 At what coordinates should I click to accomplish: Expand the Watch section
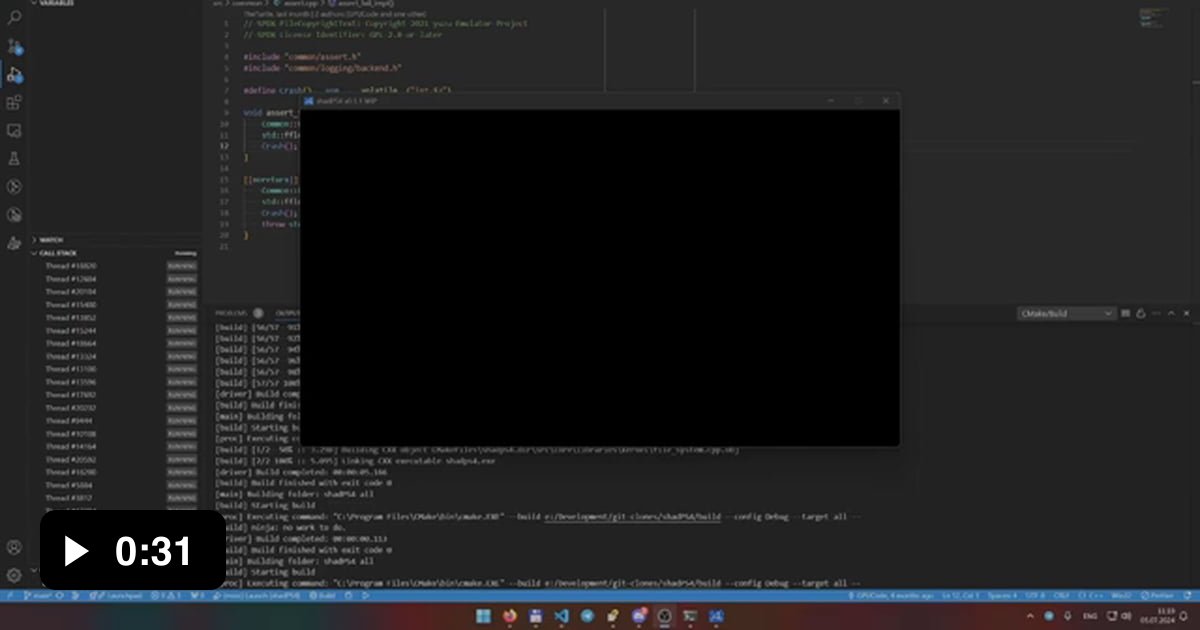click(x=52, y=240)
